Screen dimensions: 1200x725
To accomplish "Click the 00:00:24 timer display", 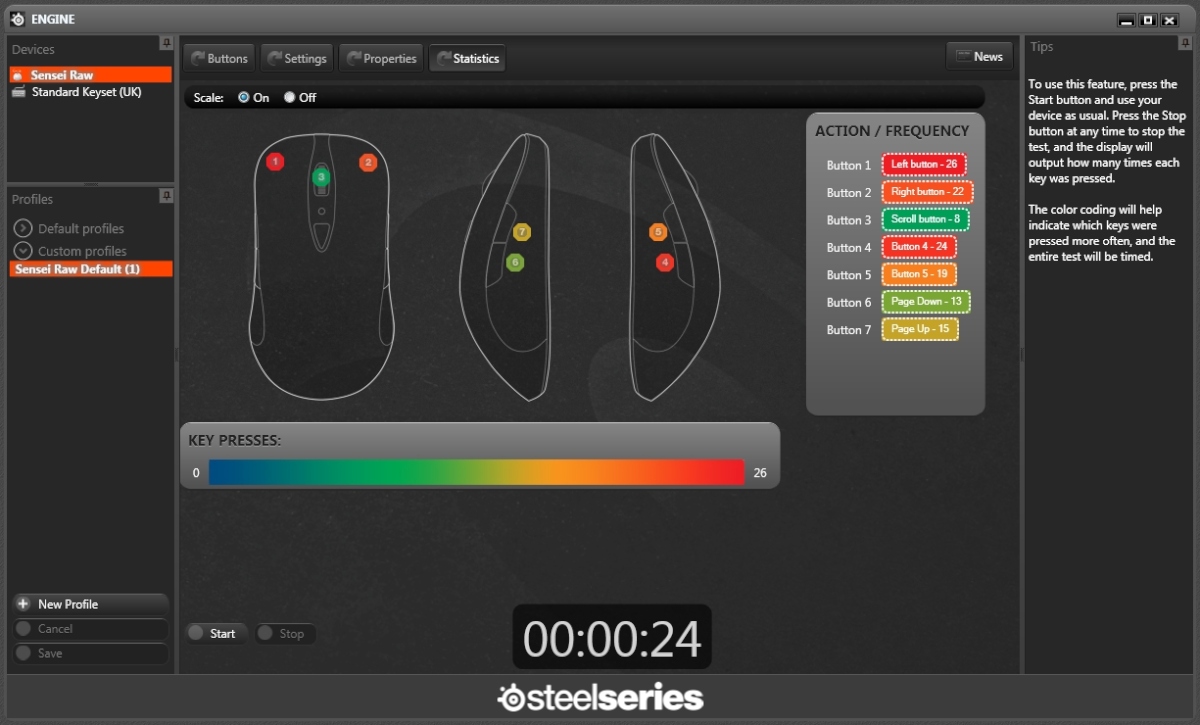I will 612,638.
